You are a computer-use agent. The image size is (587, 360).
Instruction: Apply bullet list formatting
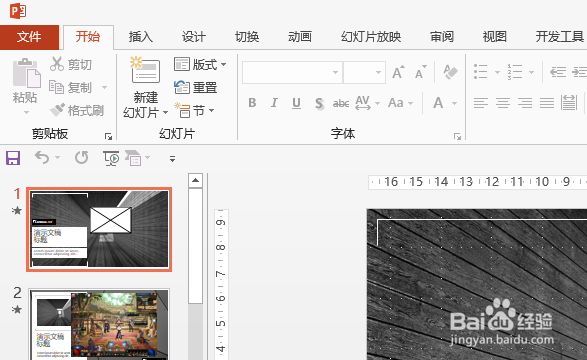click(x=481, y=71)
